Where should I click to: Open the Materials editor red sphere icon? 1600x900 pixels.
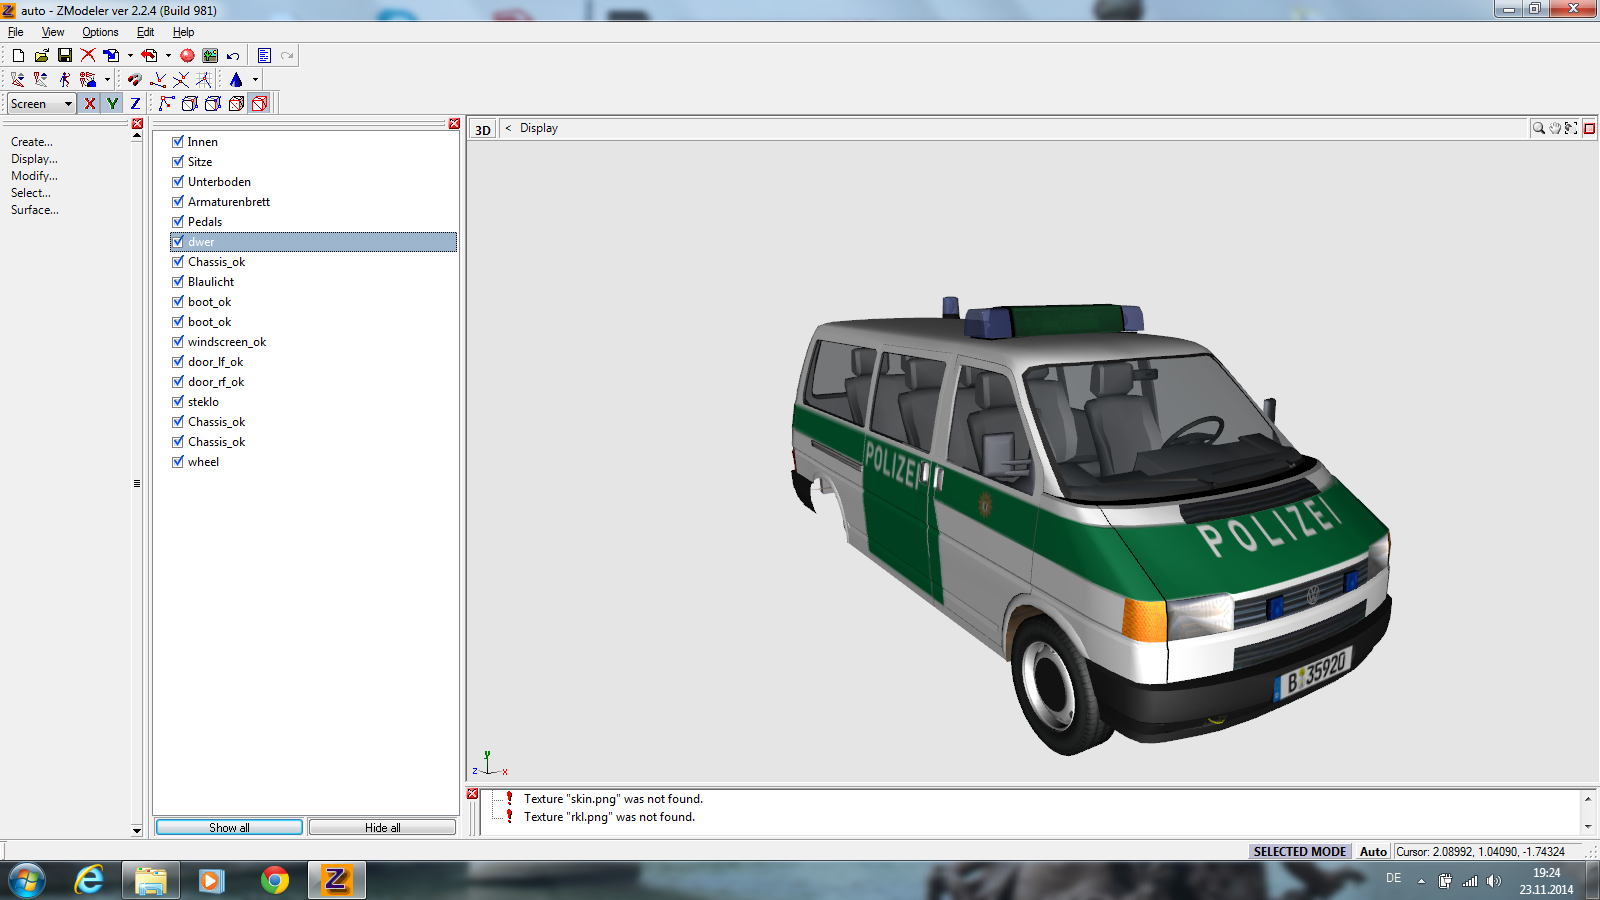187,56
